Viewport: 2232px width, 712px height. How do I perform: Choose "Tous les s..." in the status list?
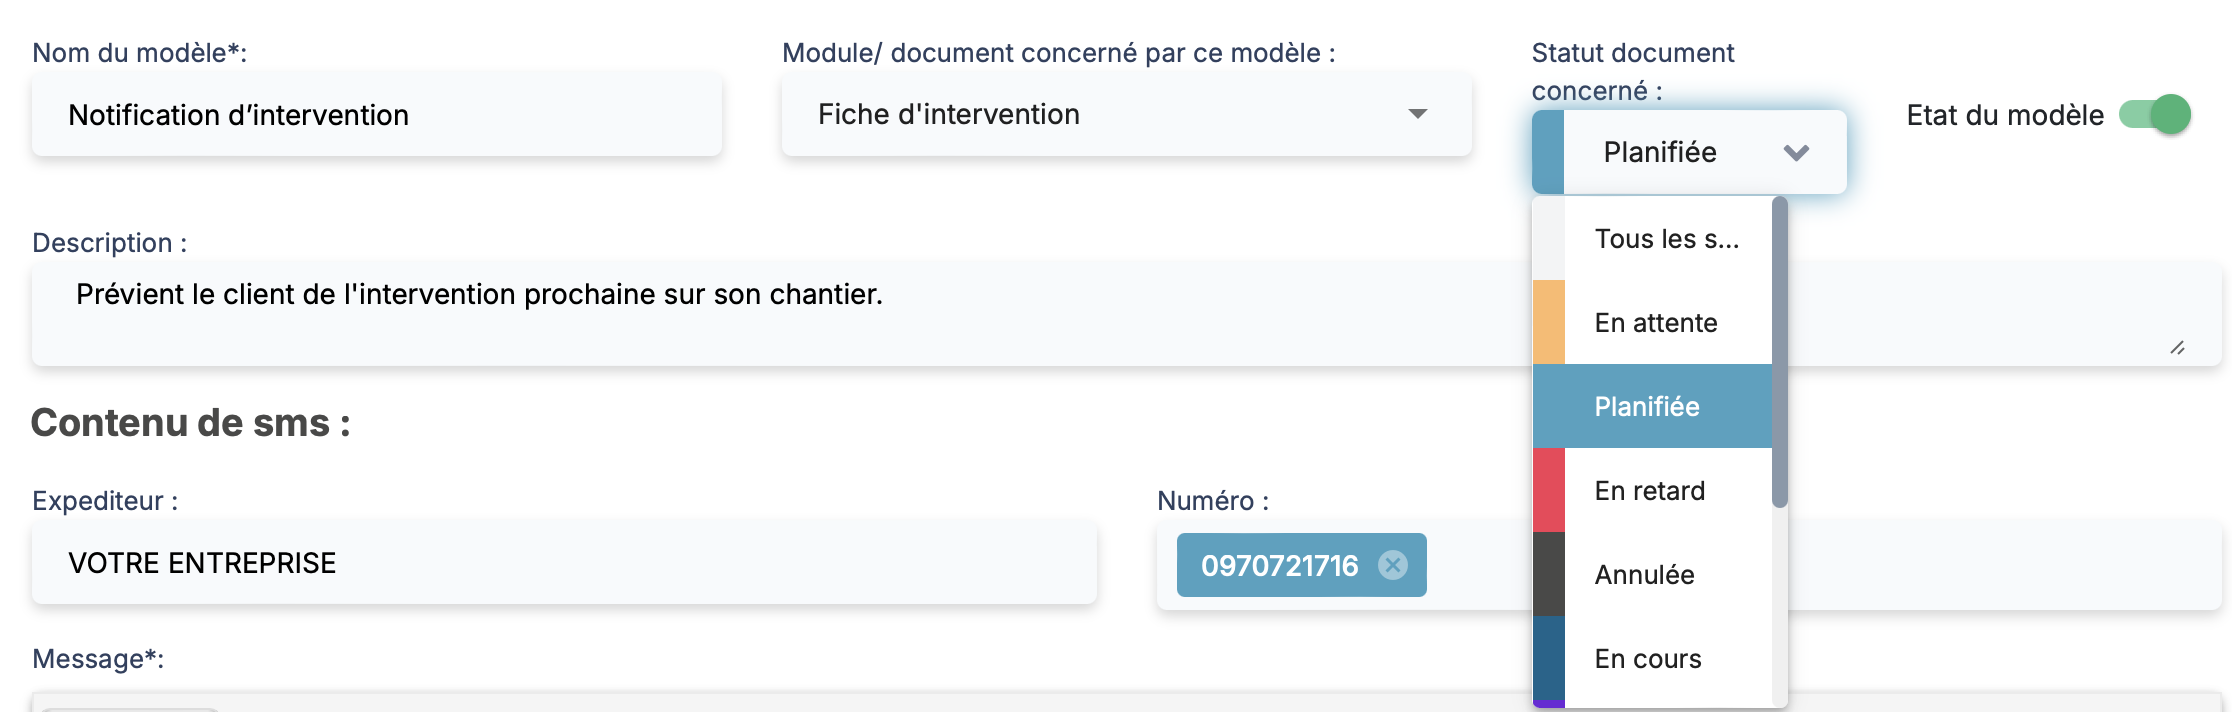click(x=1666, y=239)
